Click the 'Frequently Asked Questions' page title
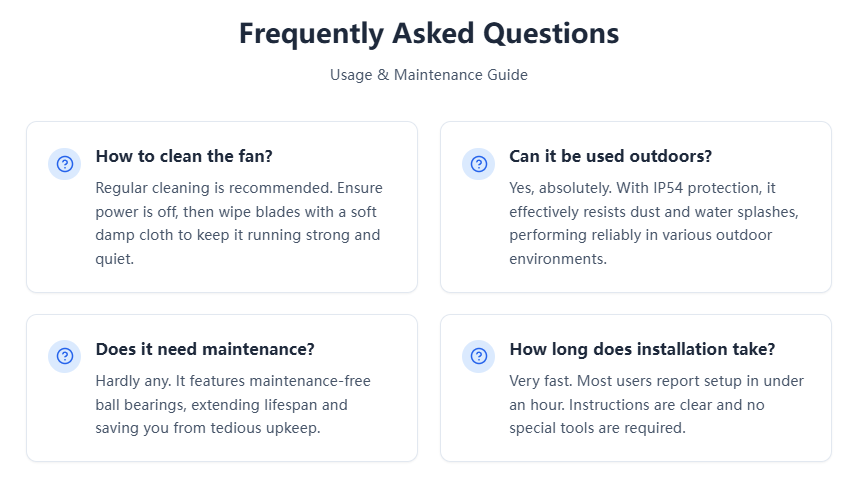 point(429,33)
